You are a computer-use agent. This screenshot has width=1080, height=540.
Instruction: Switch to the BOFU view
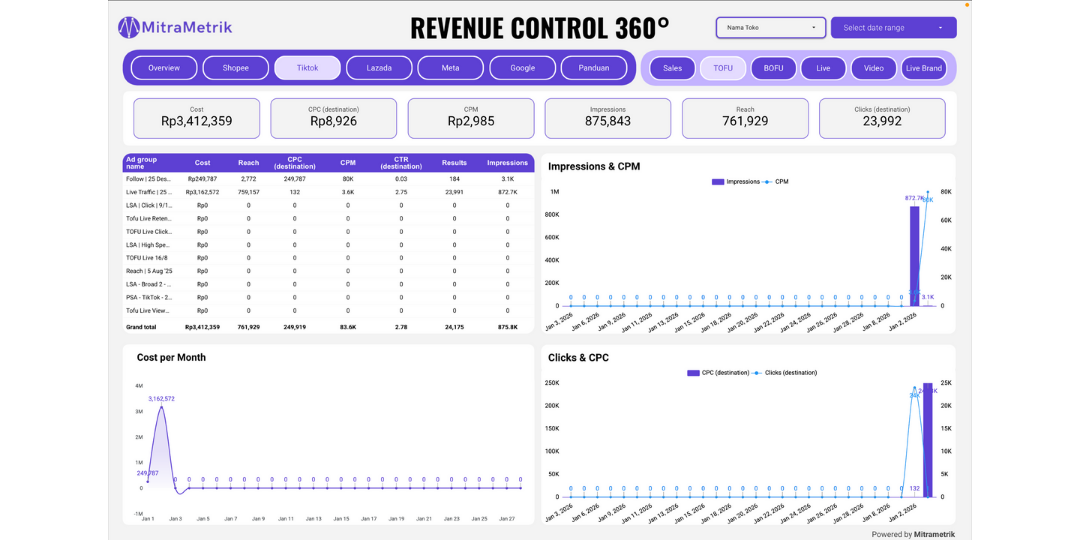tap(773, 68)
